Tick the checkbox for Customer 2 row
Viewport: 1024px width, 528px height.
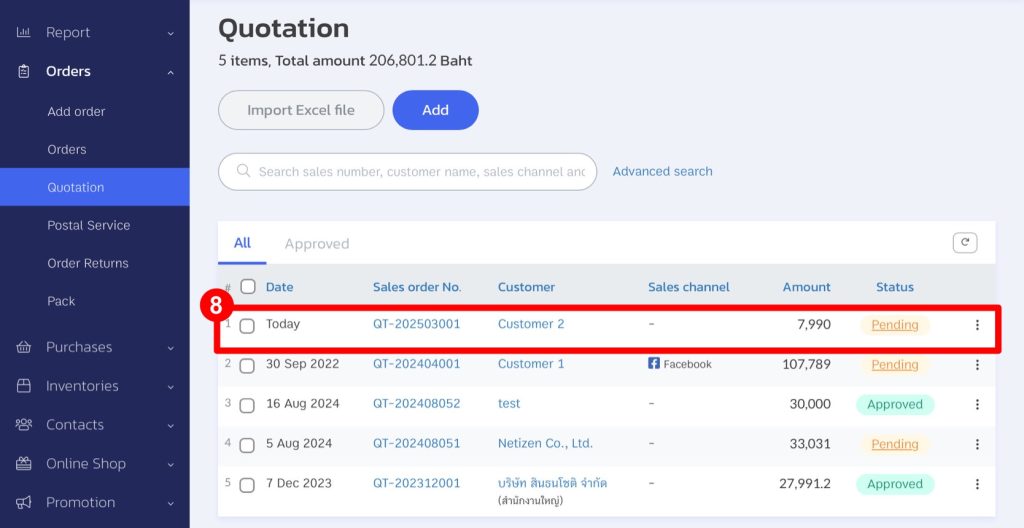pyautogui.click(x=247, y=325)
